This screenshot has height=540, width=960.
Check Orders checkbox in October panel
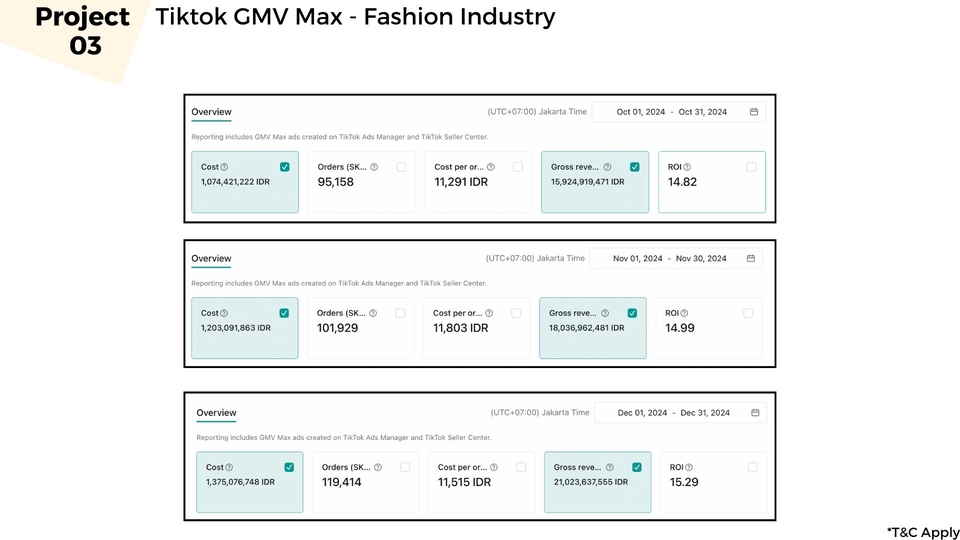(x=401, y=167)
